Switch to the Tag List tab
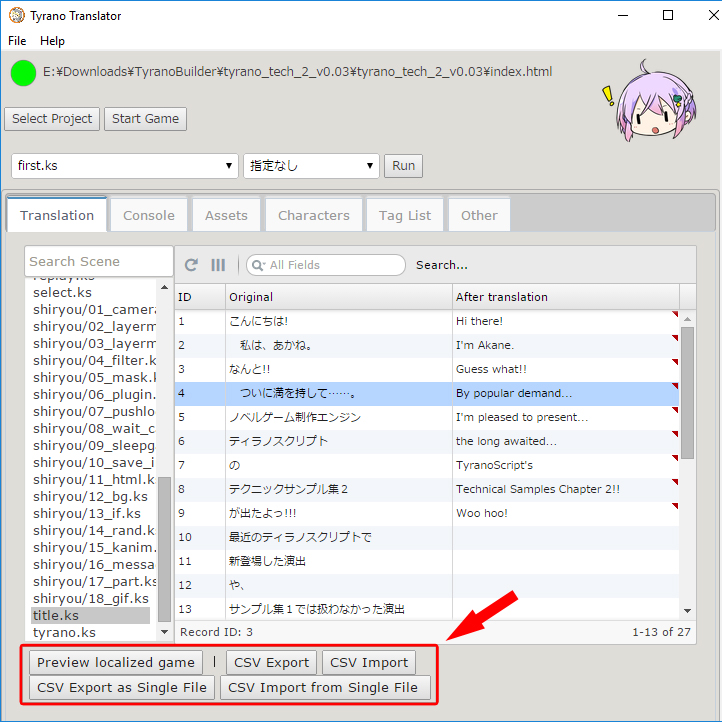This screenshot has width=722, height=722. tap(405, 215)
